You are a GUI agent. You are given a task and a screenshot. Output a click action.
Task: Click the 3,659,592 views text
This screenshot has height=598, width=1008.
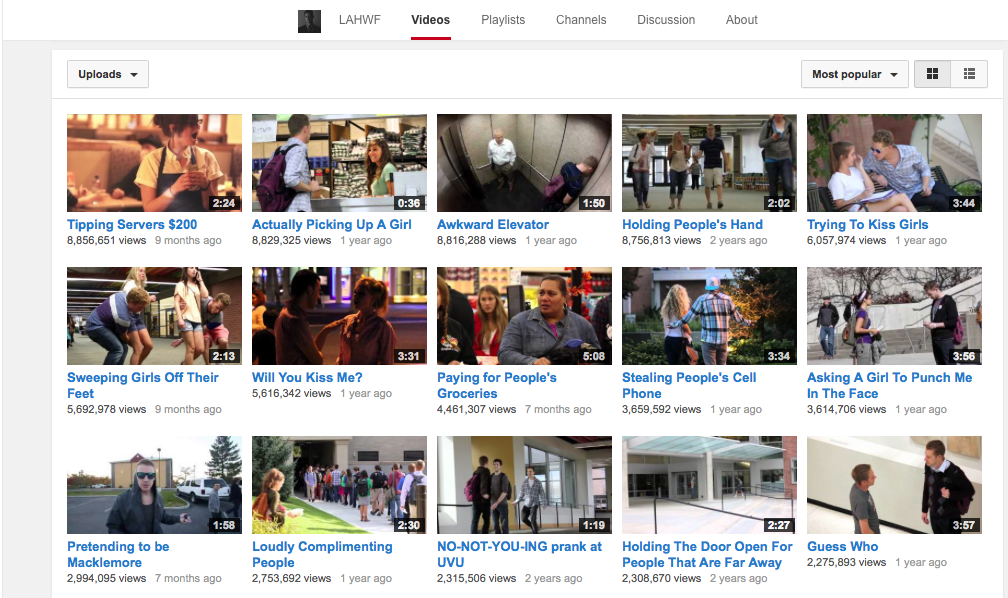pyautogui.click(x=662, y=410)
